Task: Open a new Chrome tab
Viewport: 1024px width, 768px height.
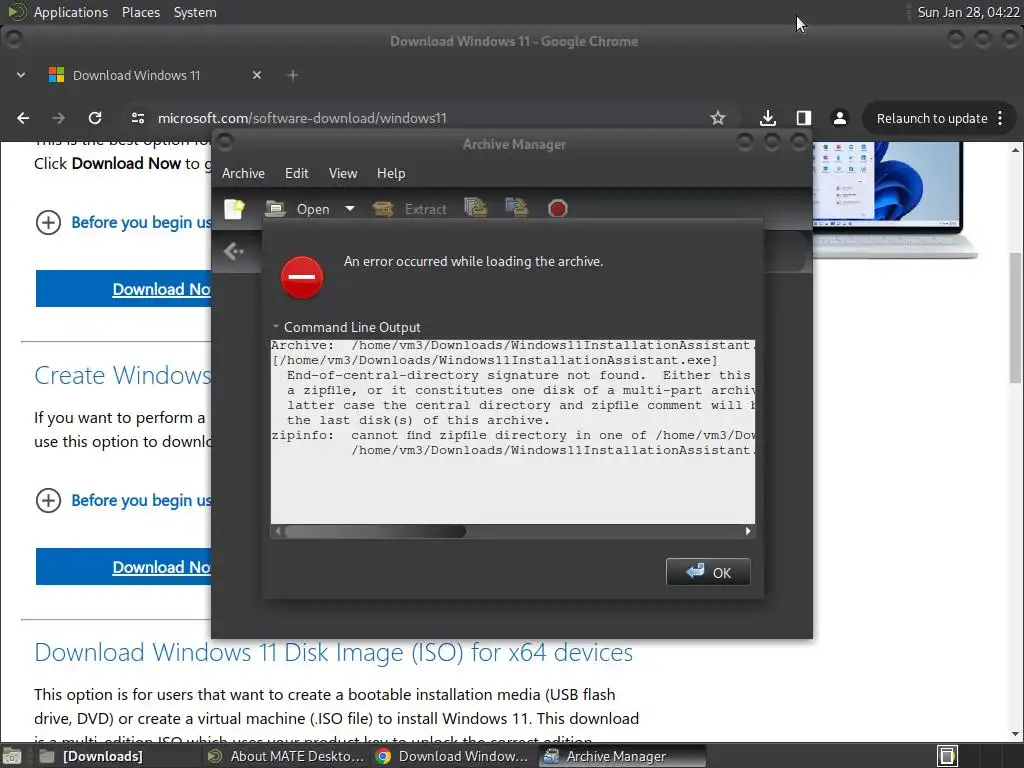Action: (293, 75)
